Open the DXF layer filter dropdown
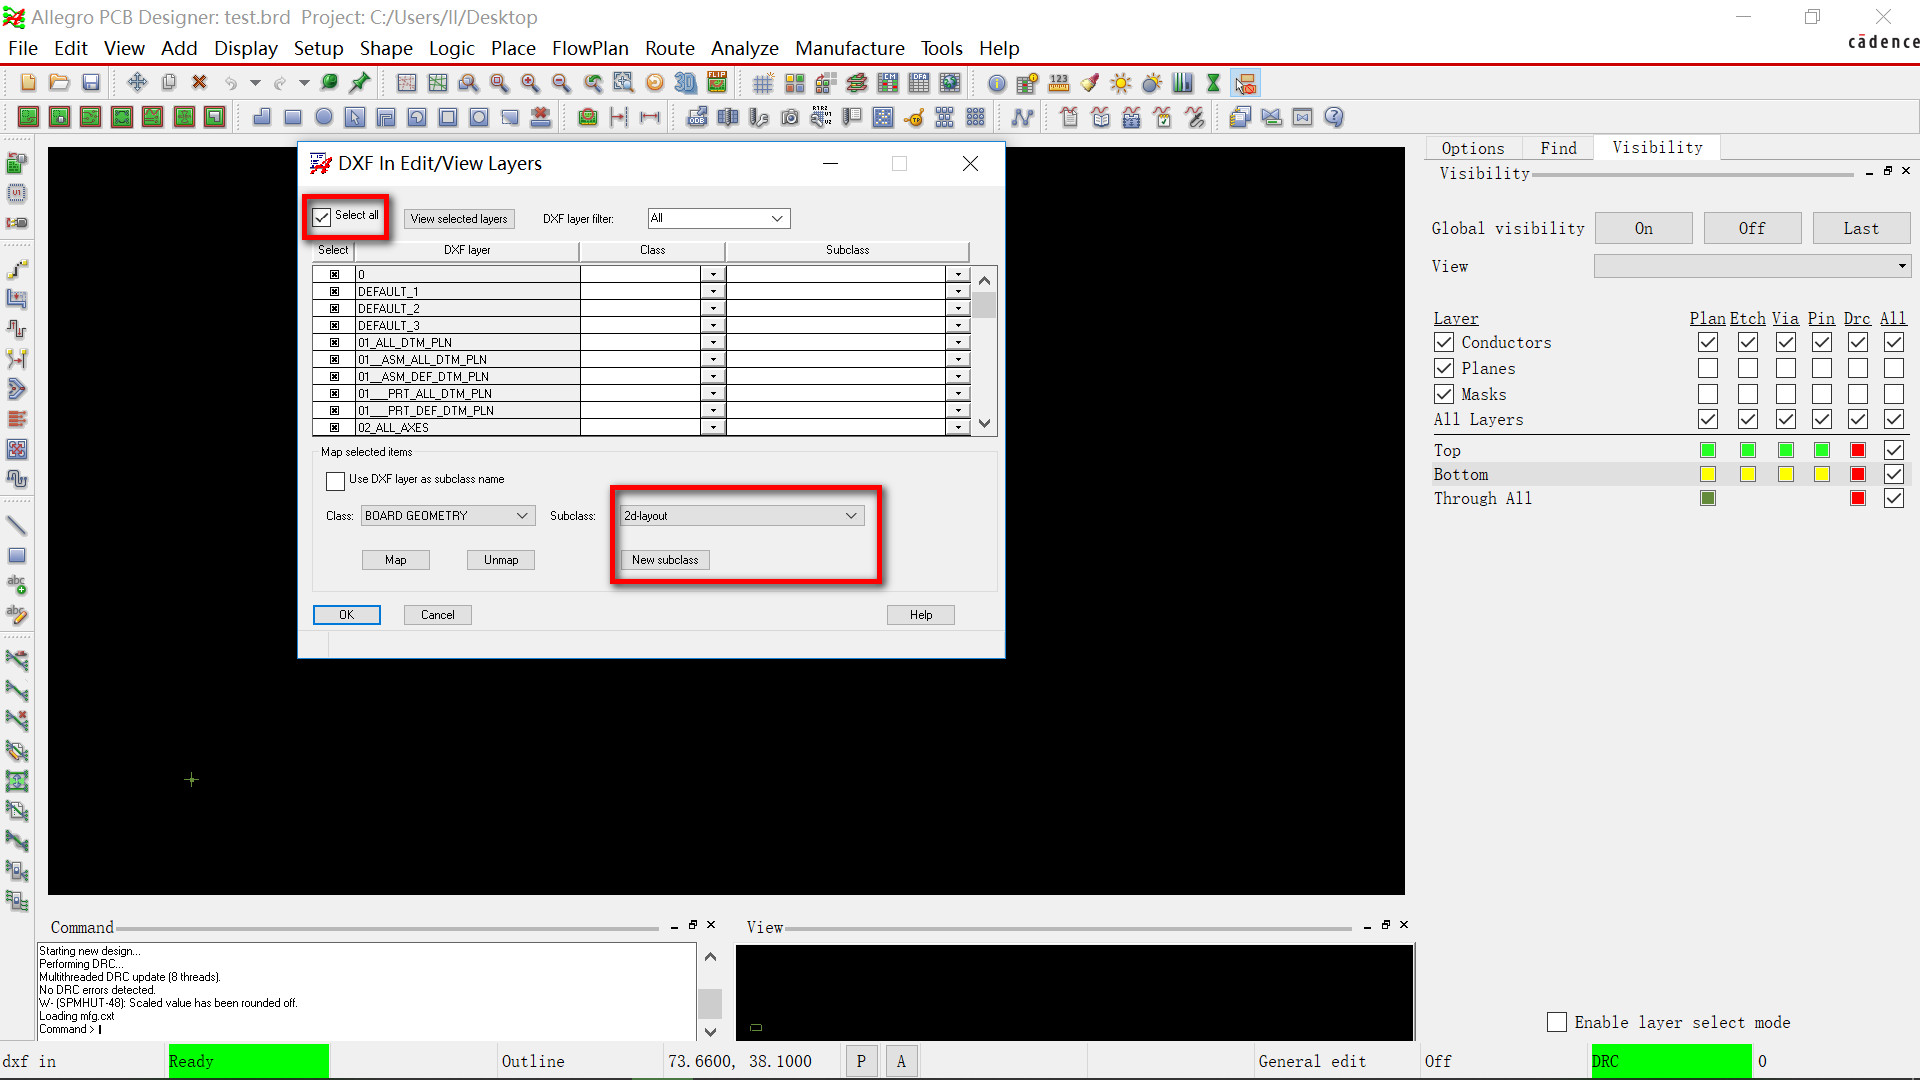 pyautogui.click(x=777, y=218)
